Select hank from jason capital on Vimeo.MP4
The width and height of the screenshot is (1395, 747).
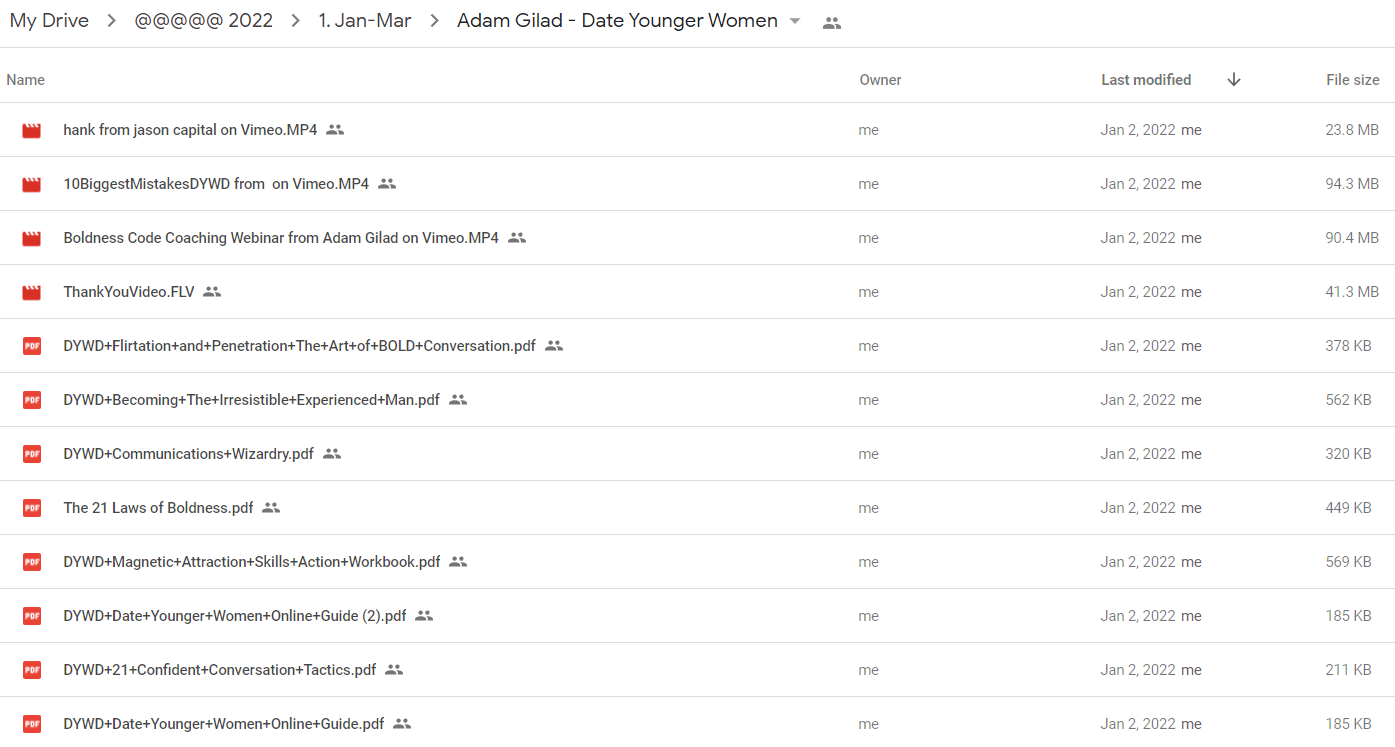[x=190, y=130]
